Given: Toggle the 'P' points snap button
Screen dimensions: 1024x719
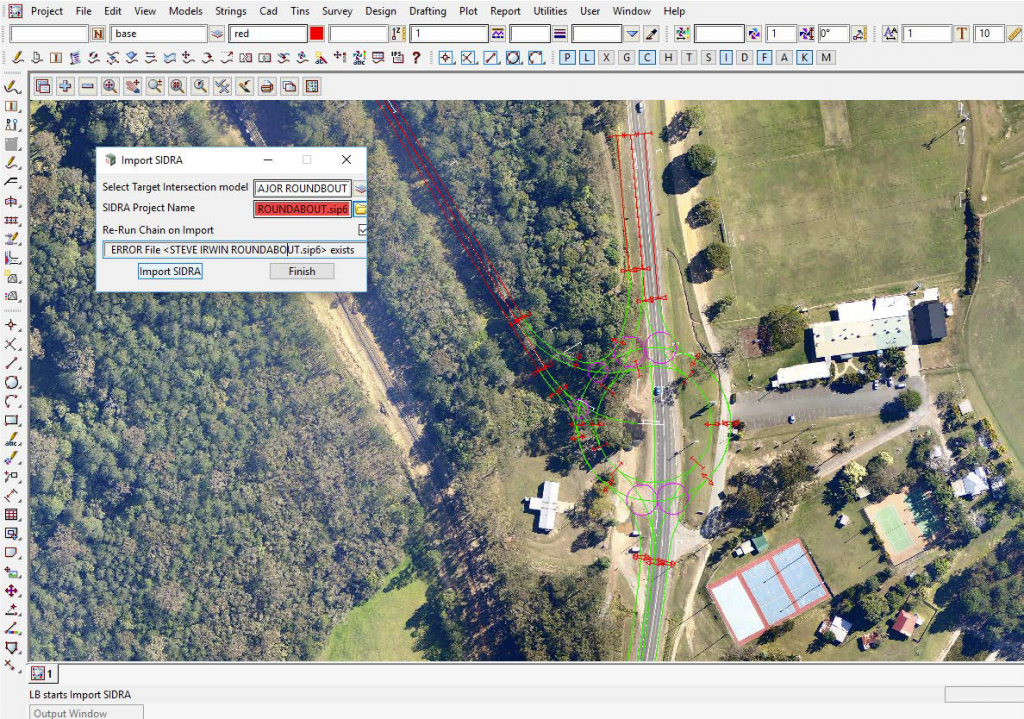Looking at the screenshot, I should click(567, 58).
